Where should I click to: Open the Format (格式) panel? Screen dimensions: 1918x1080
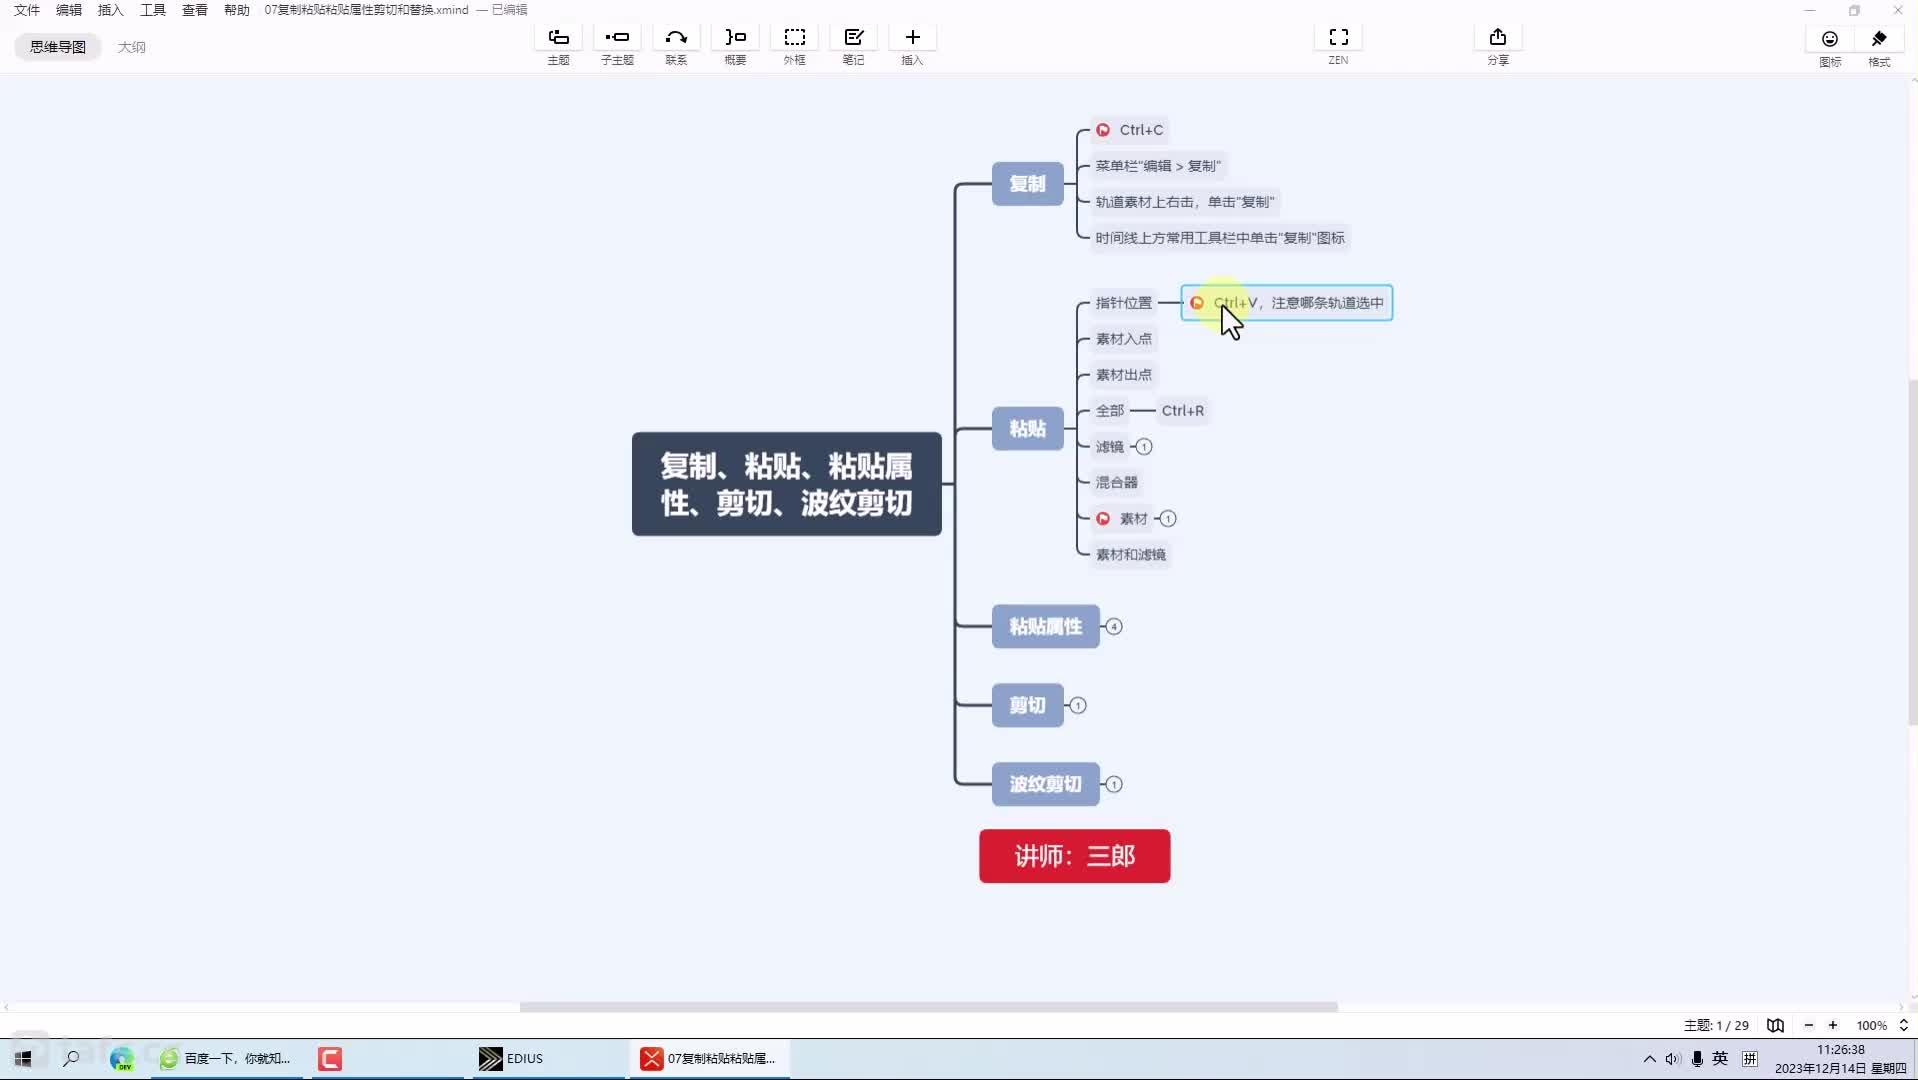(1879, 39)
